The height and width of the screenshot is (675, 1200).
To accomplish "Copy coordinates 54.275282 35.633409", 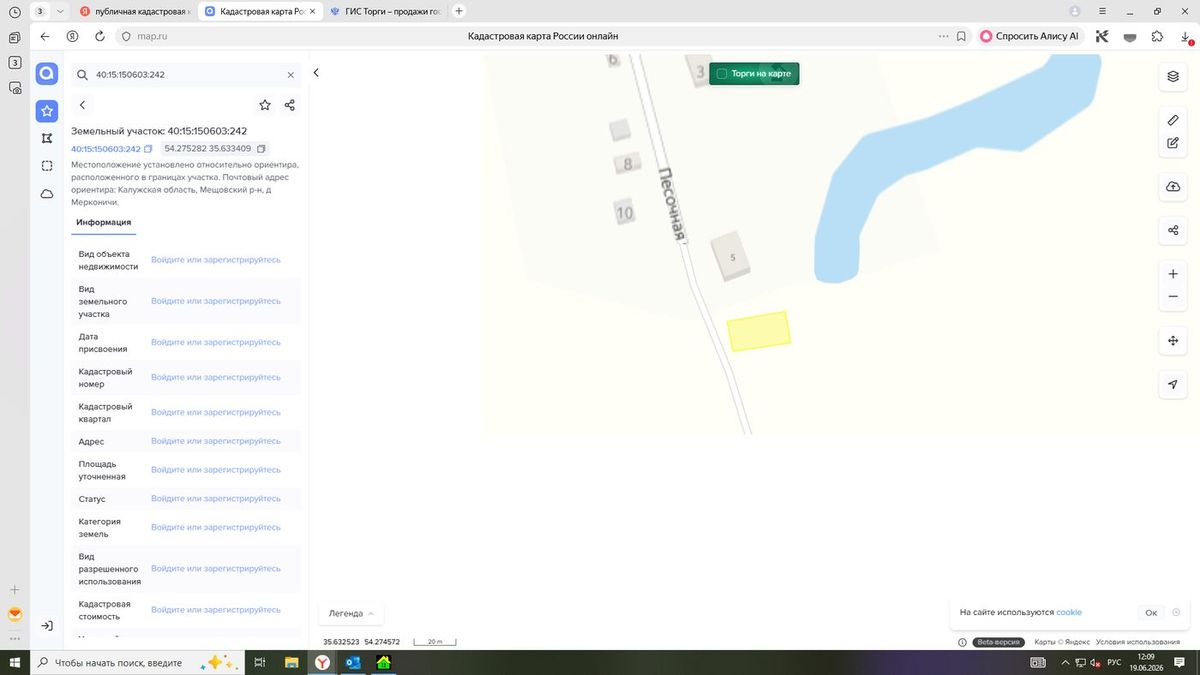I will (x=261, y=149).
